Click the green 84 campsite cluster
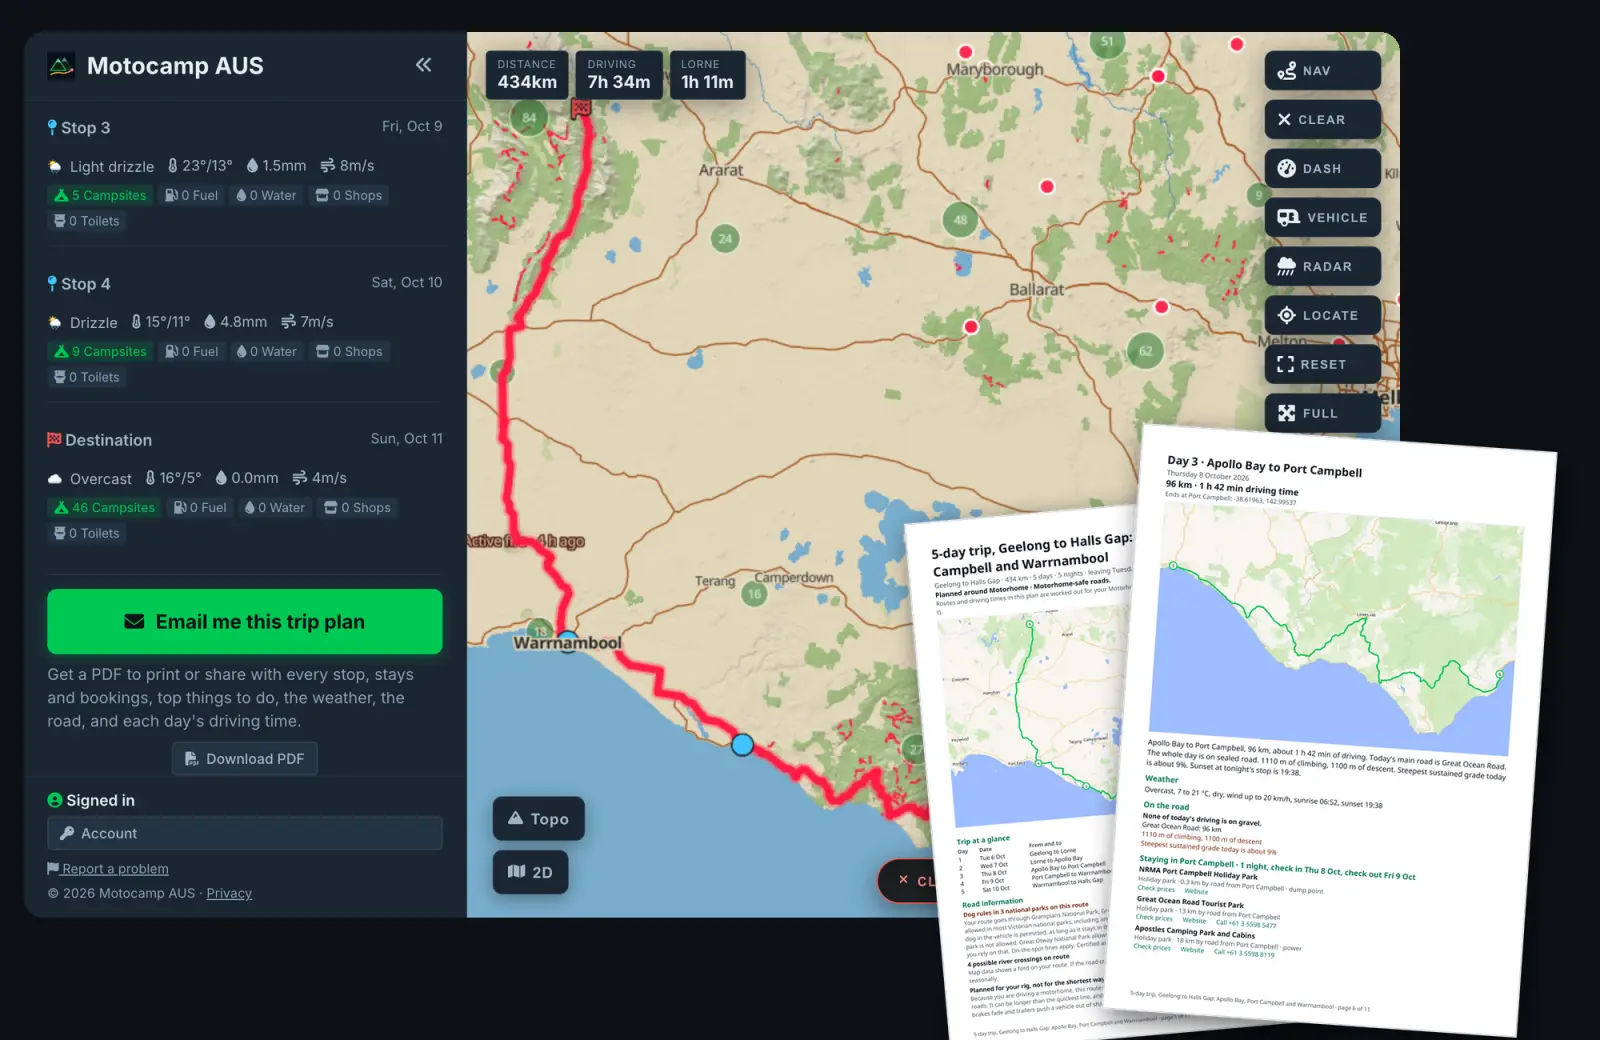This screenshot has height=1040, width=1600. [x=529, y=117]
